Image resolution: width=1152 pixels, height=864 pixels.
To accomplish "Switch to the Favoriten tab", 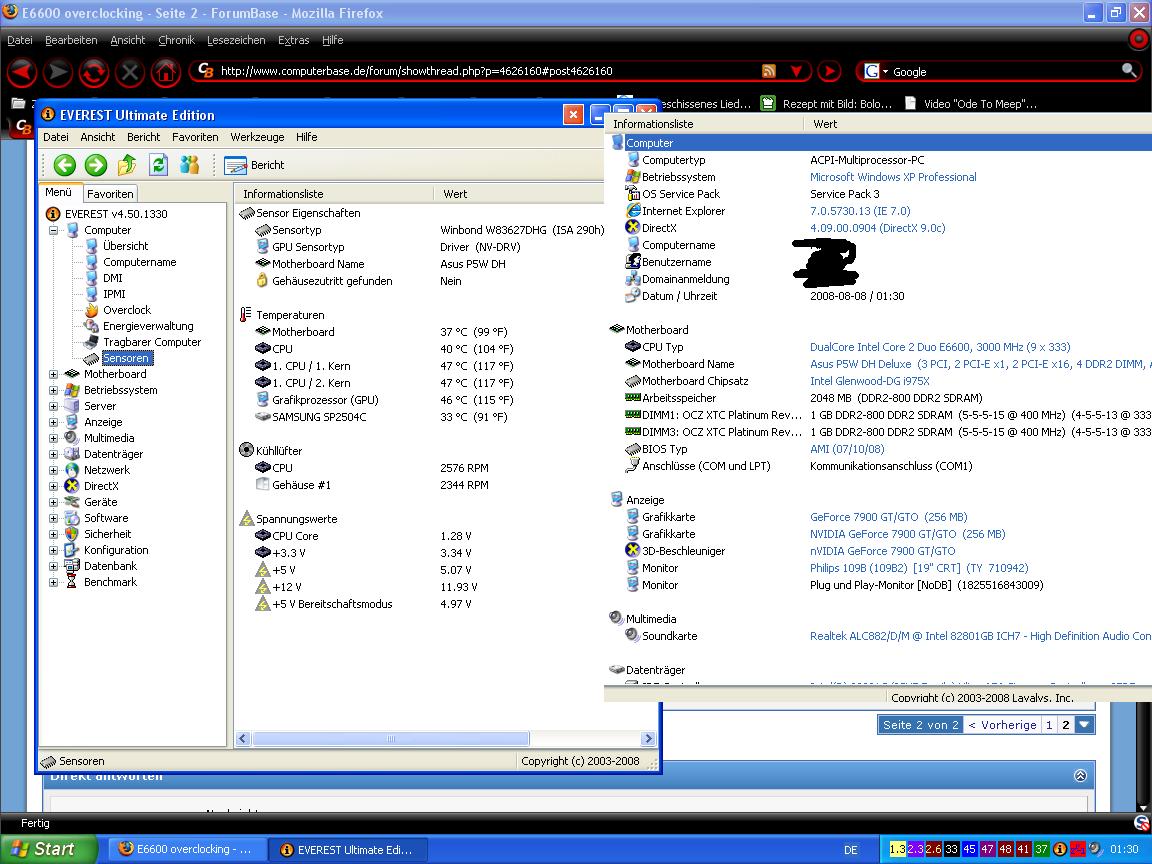I will (x=110, y=194).
